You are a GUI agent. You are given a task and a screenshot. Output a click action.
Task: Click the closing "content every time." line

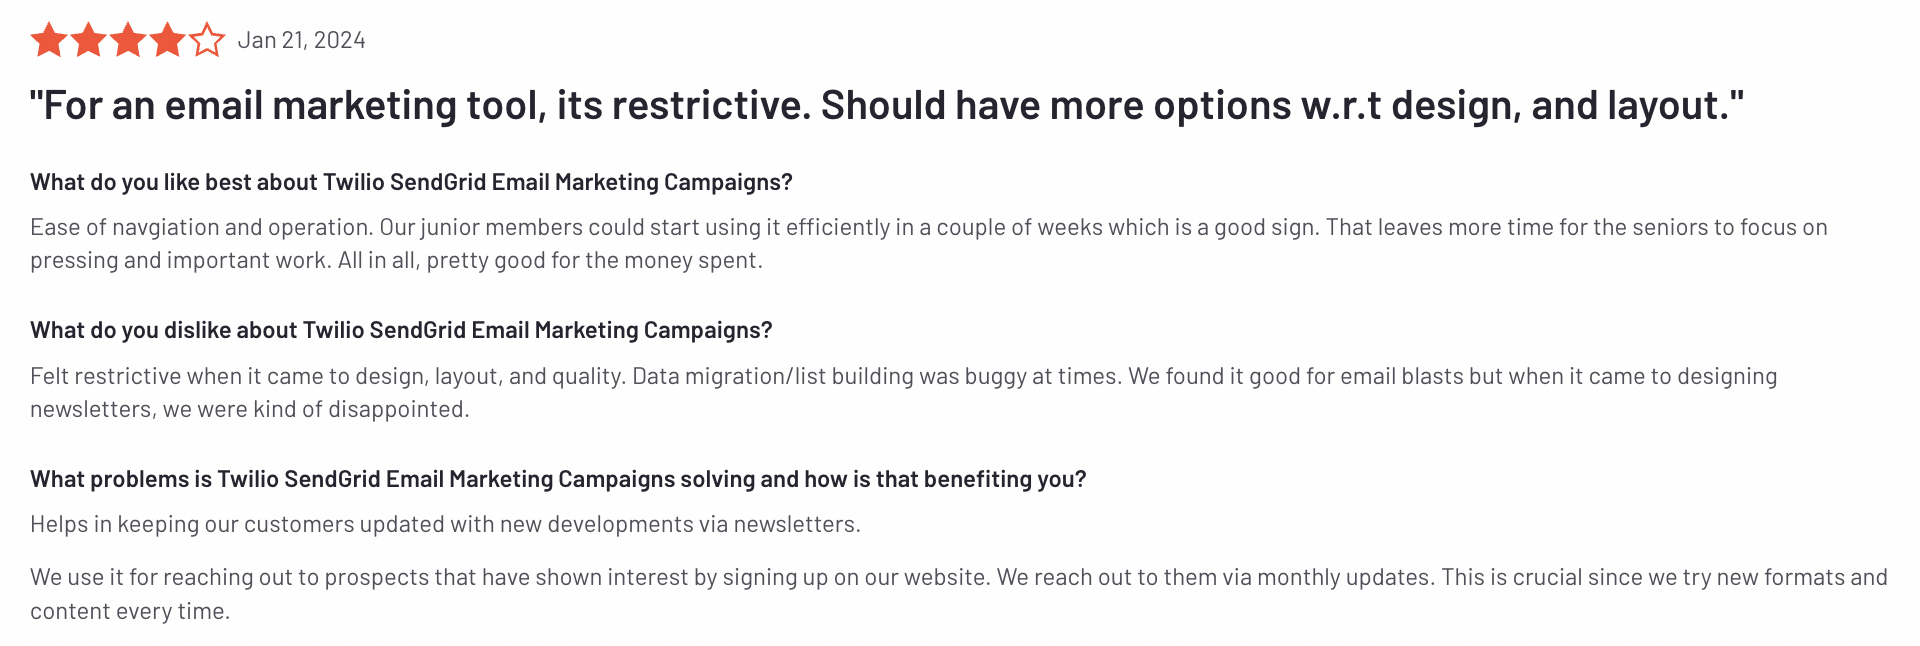(x=130, y=612)
